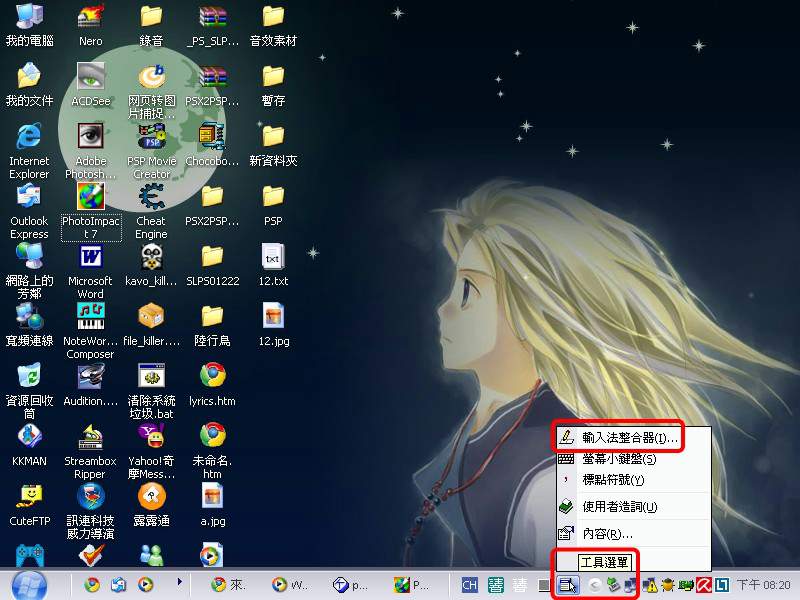Screen dimensions: 800x600
Task: Select the CuteFTP shortcut
Action: [x=30, y=506]
